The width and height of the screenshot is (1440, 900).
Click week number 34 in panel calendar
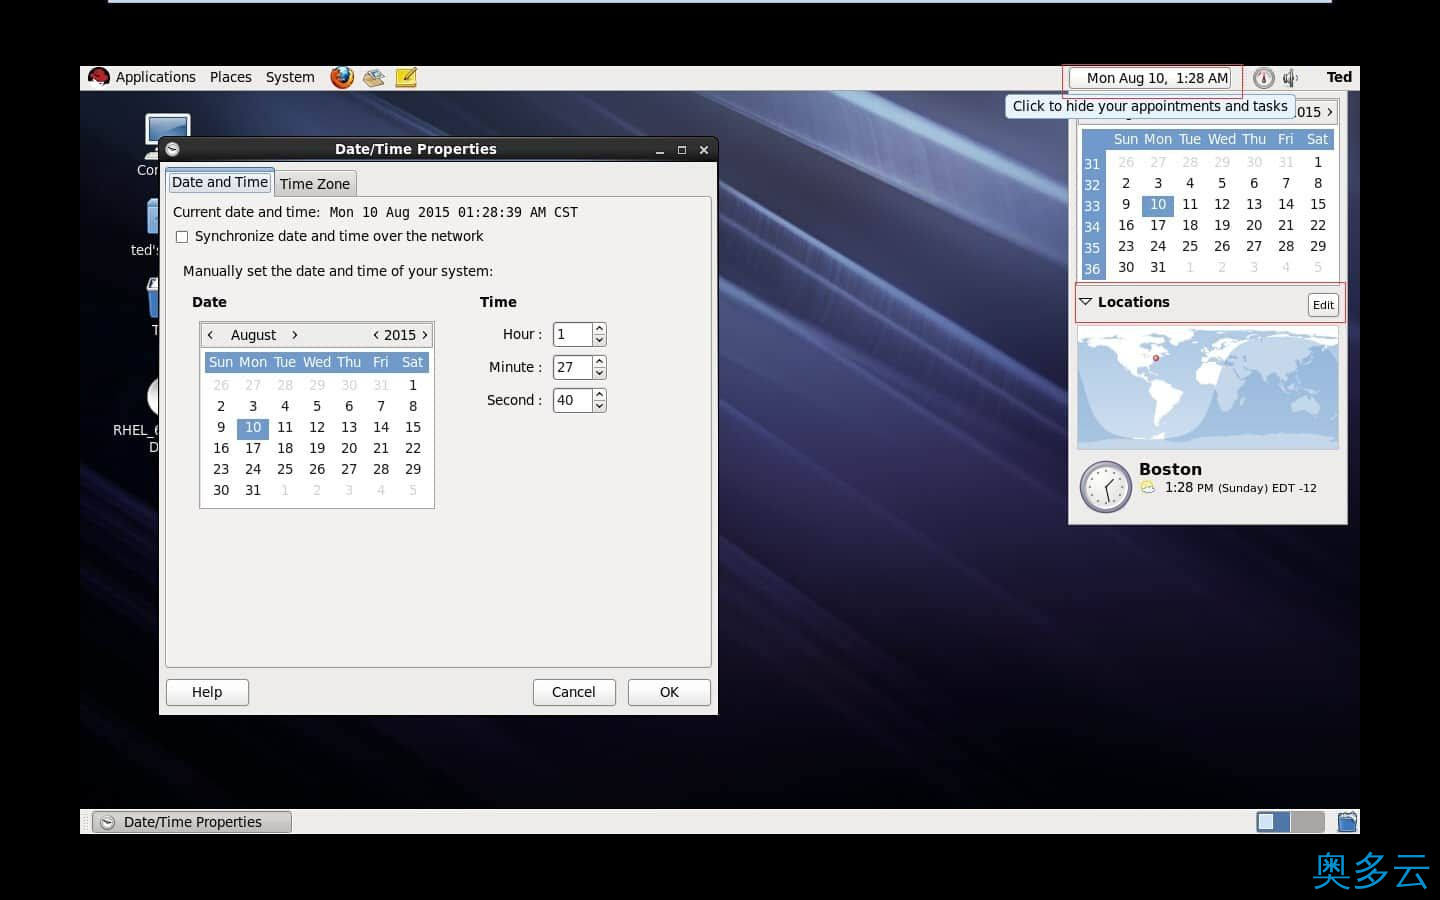(x=1092, y=227)
